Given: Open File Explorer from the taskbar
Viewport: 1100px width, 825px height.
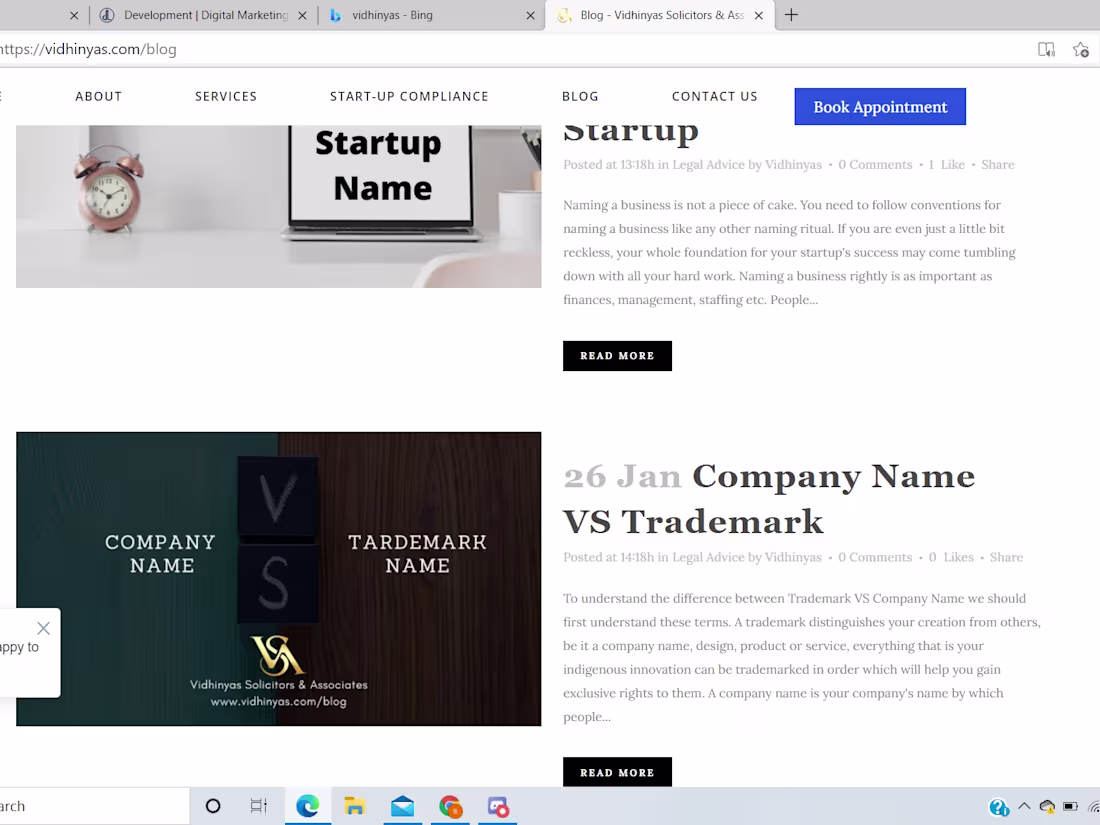Looking at the screenshot, I should click(355, 806).
